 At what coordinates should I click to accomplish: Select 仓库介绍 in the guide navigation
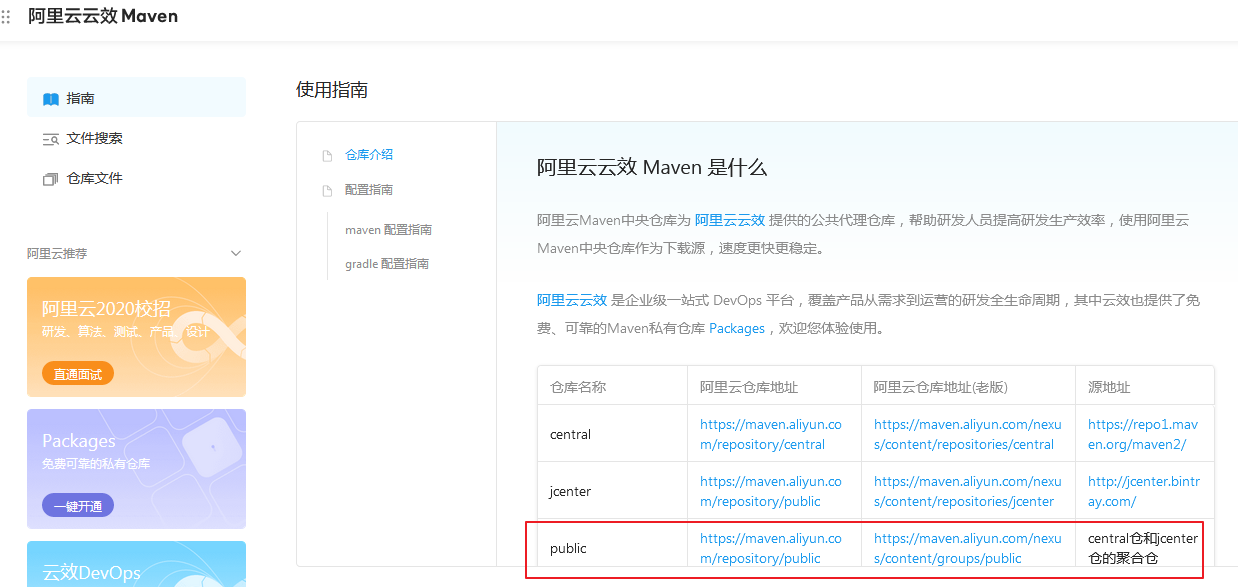pos(369,155)
